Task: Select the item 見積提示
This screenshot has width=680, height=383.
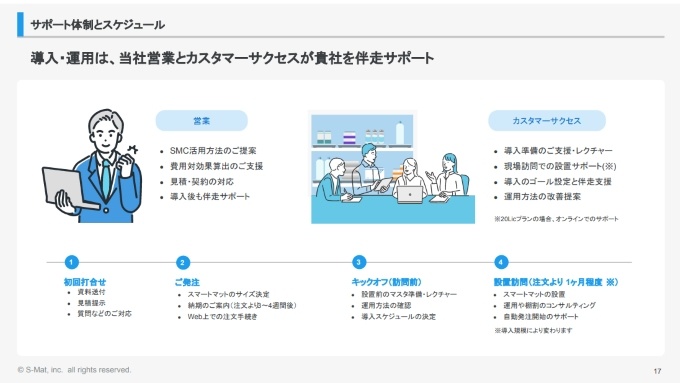Action: pyautogui.click(x=91, y=303)
